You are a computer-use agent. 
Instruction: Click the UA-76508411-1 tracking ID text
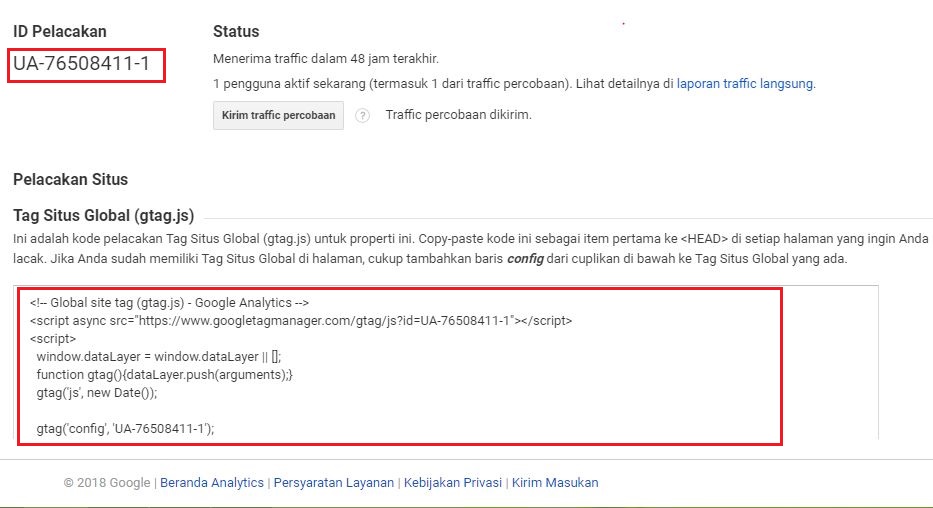pos(82,65)
